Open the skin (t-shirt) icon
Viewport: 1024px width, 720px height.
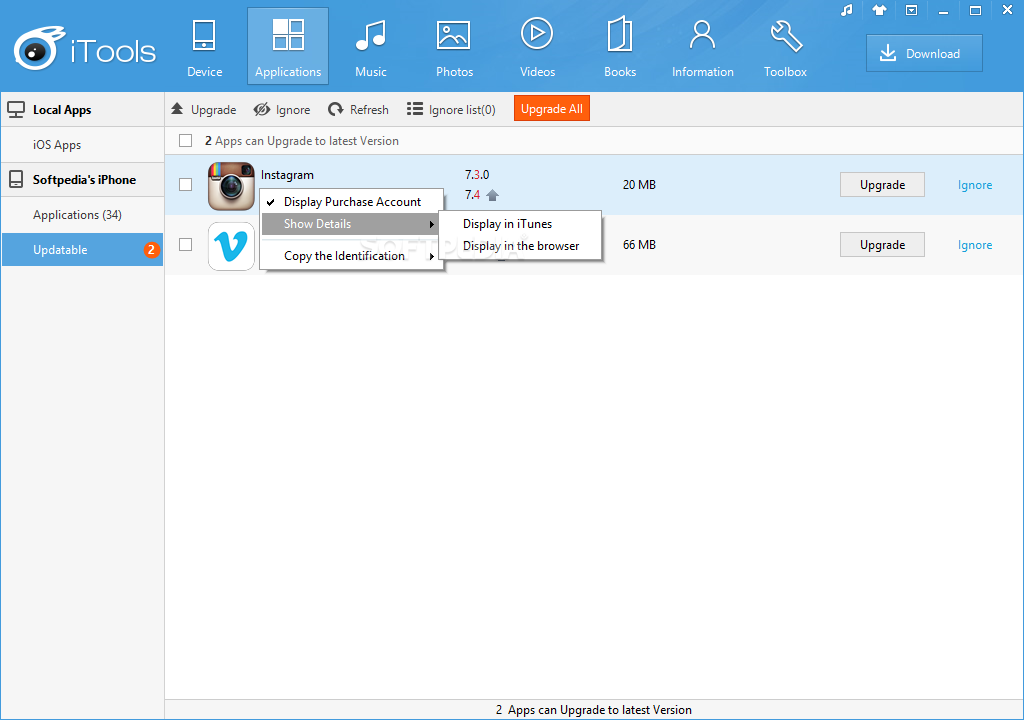click(x=879, y=10)
